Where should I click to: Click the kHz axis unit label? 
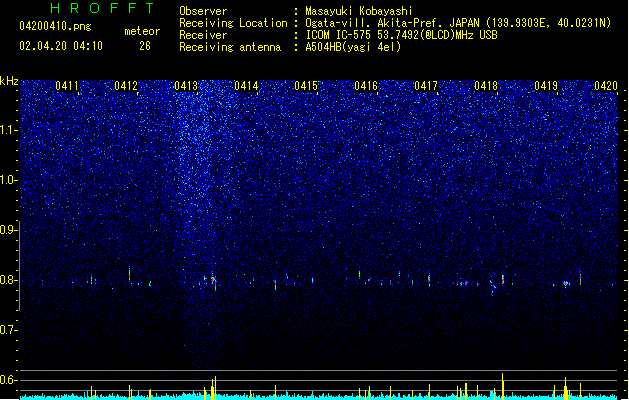coord(9,81)
